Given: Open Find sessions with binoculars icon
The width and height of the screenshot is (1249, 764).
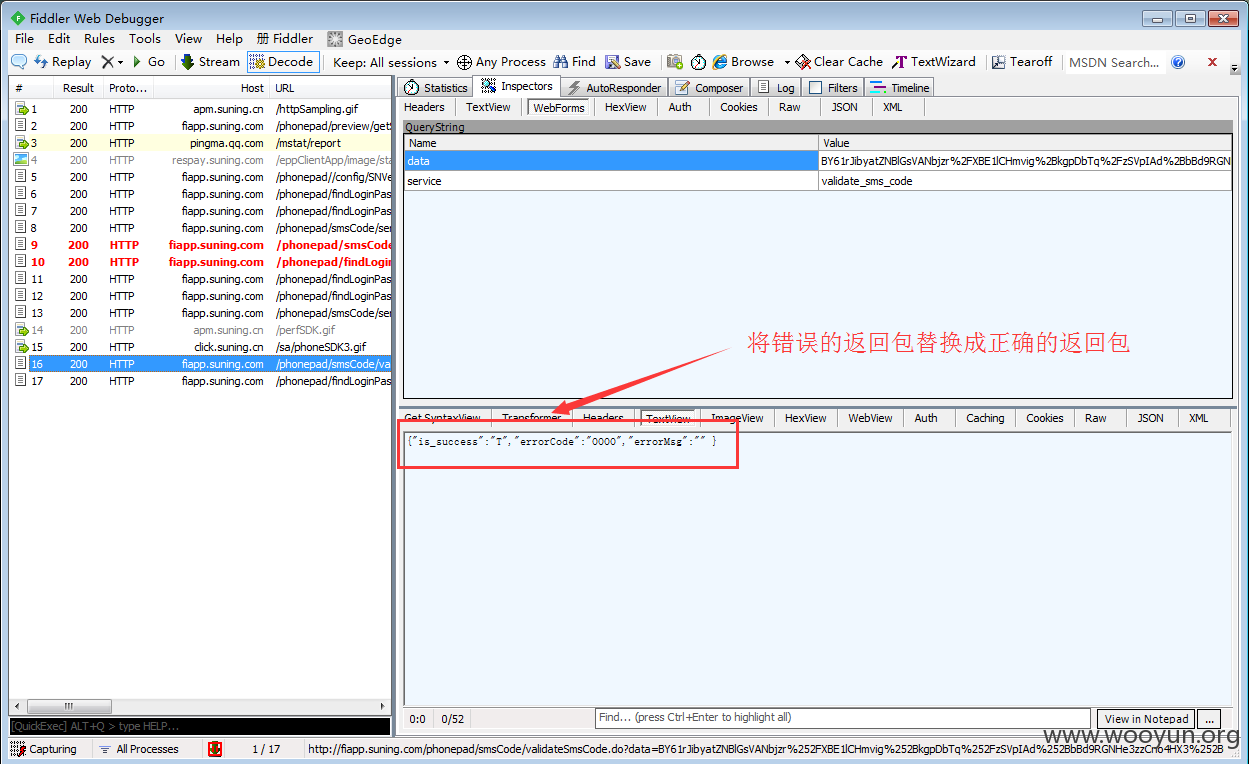Looking at the screenshot, I should 574,62.
